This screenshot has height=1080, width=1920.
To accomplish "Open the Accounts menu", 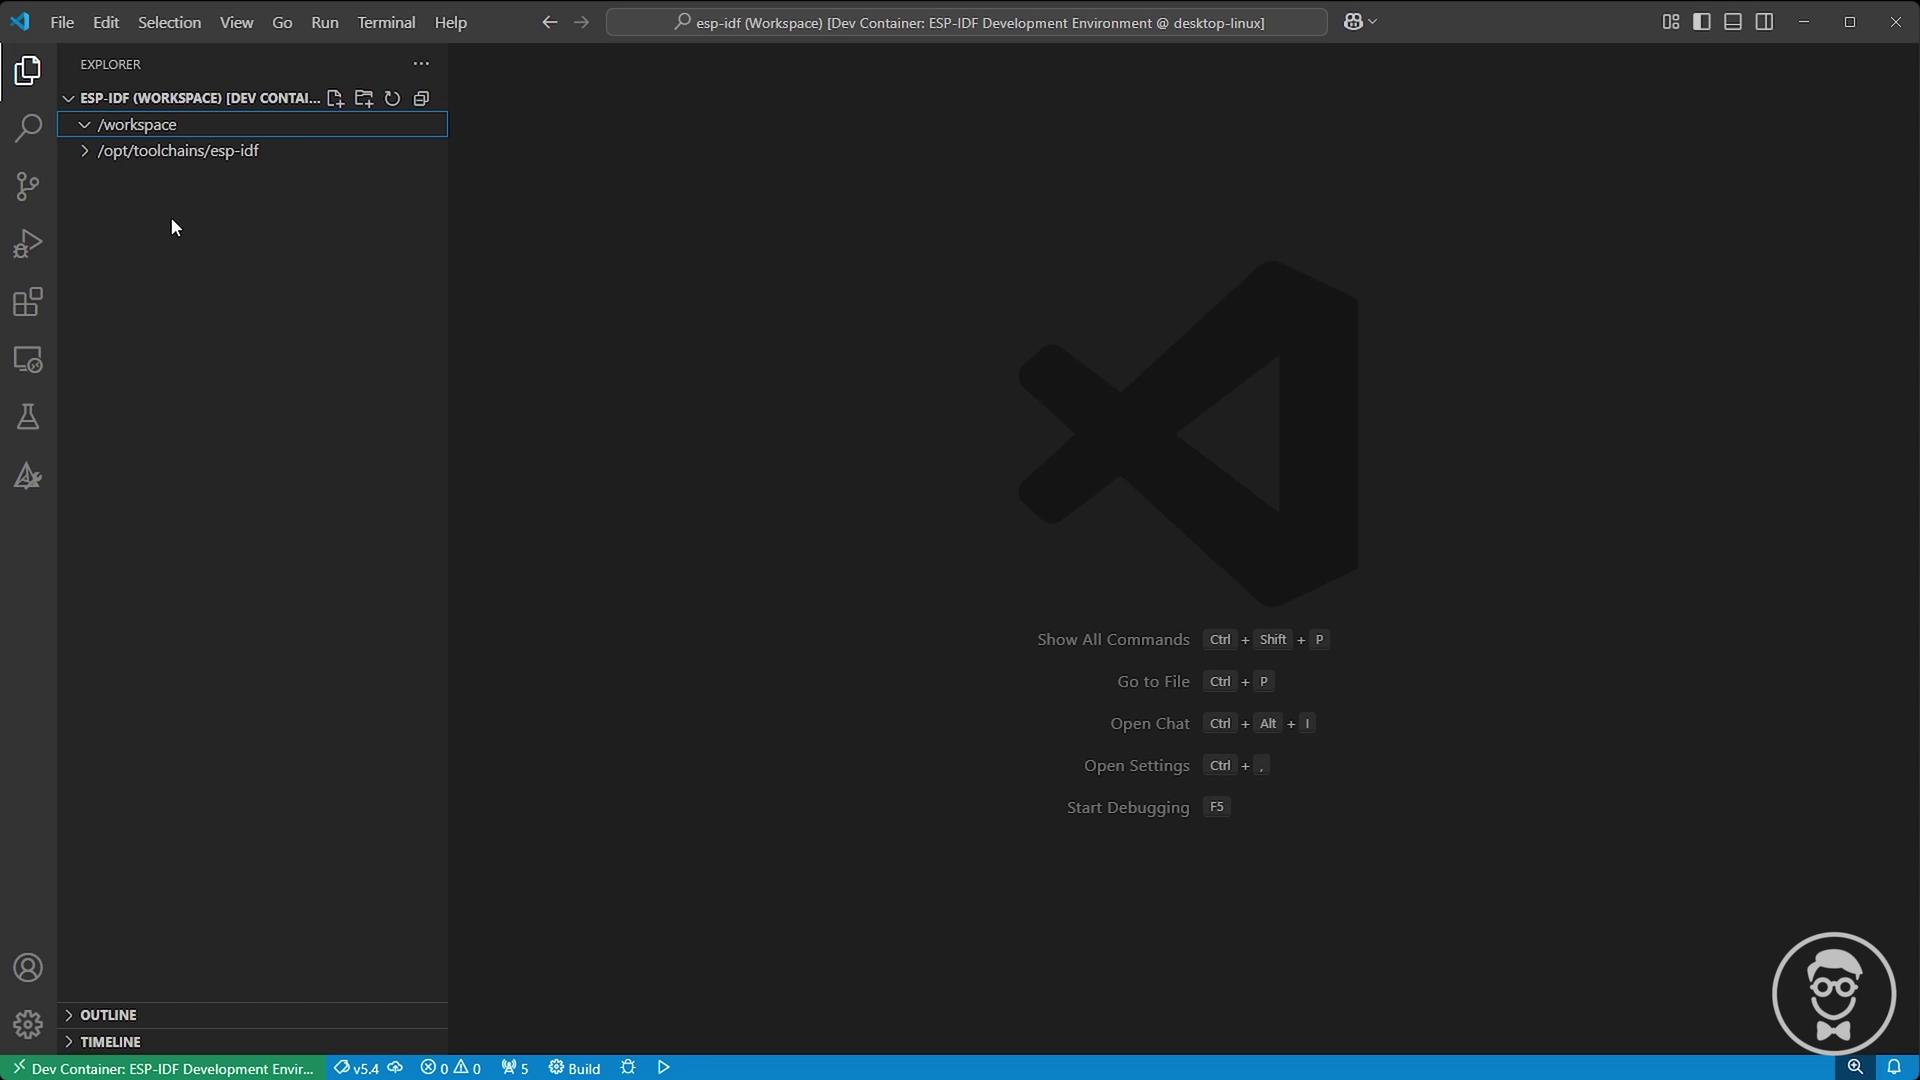I will (x=28, y=968).
